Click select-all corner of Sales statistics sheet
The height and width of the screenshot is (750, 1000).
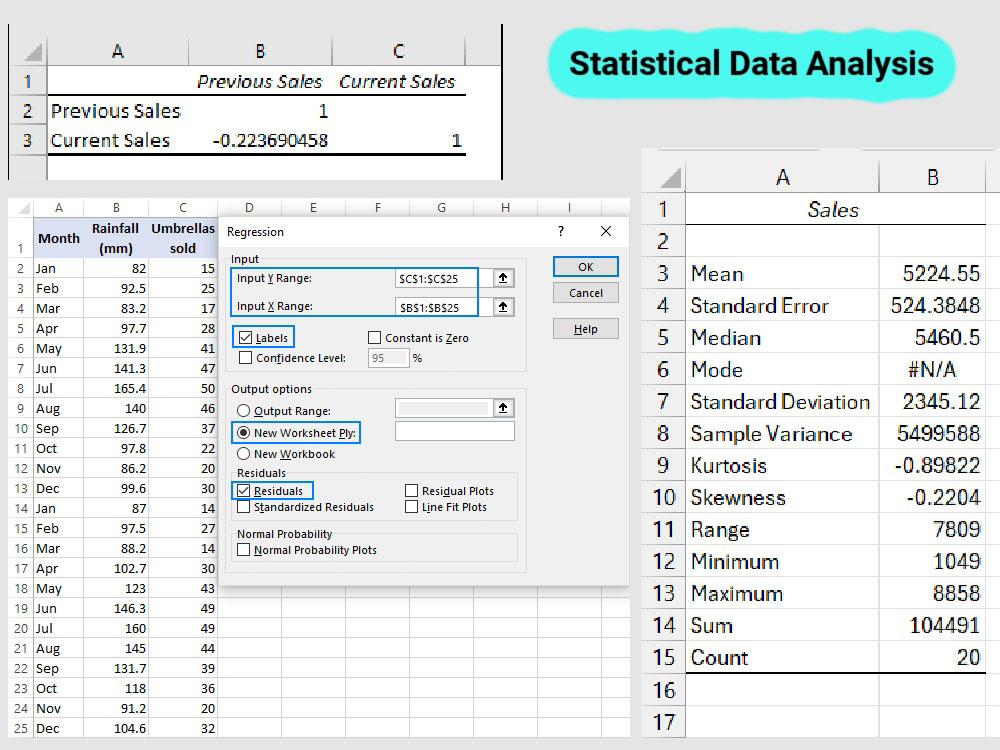[x=664, y=177]
